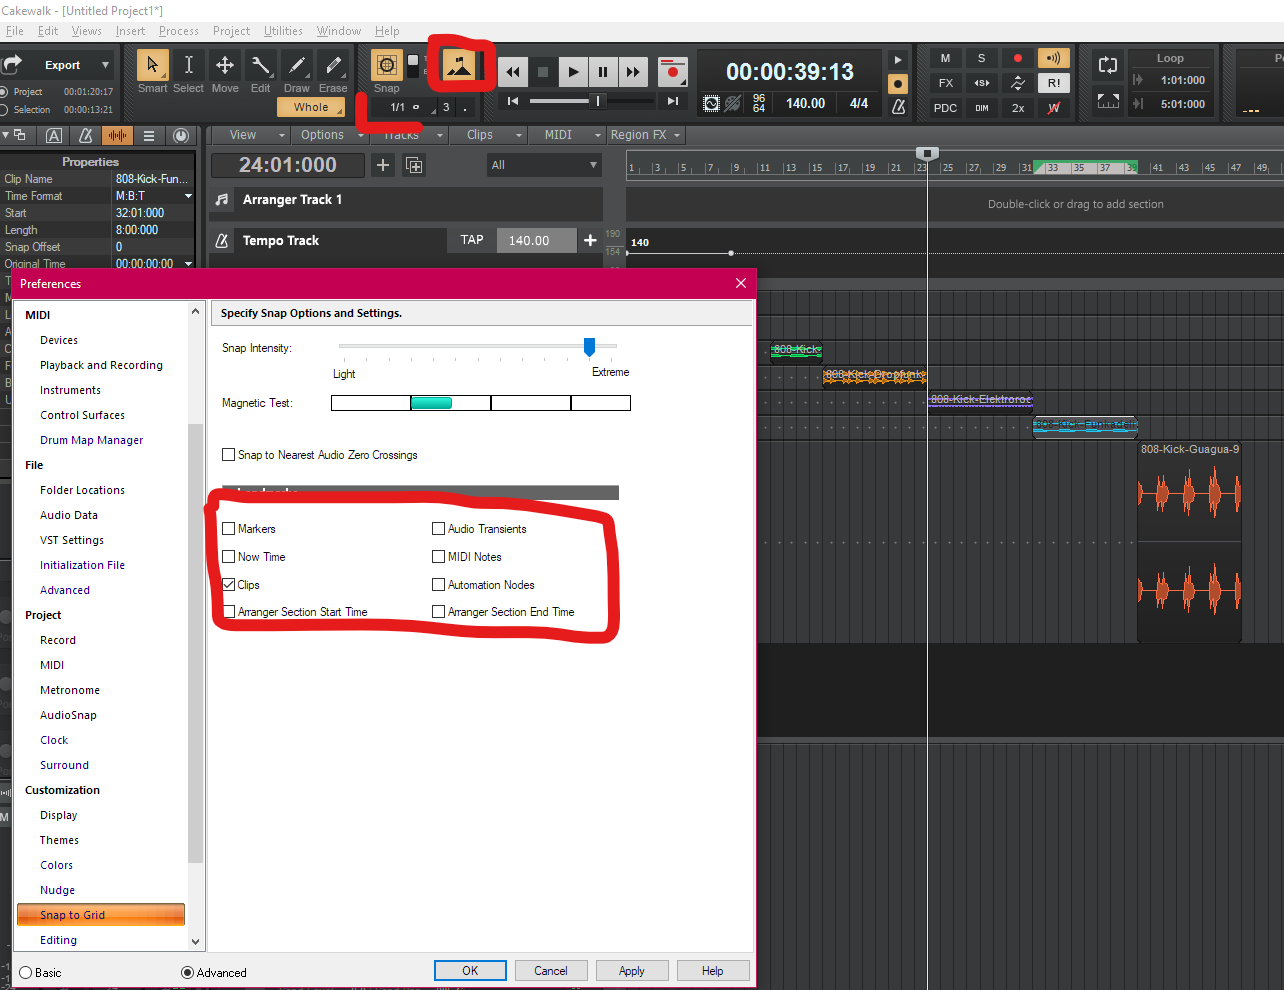Enable Arranger Section End Time checkbox
1284x990 pixels.
(x=438, y=611)
